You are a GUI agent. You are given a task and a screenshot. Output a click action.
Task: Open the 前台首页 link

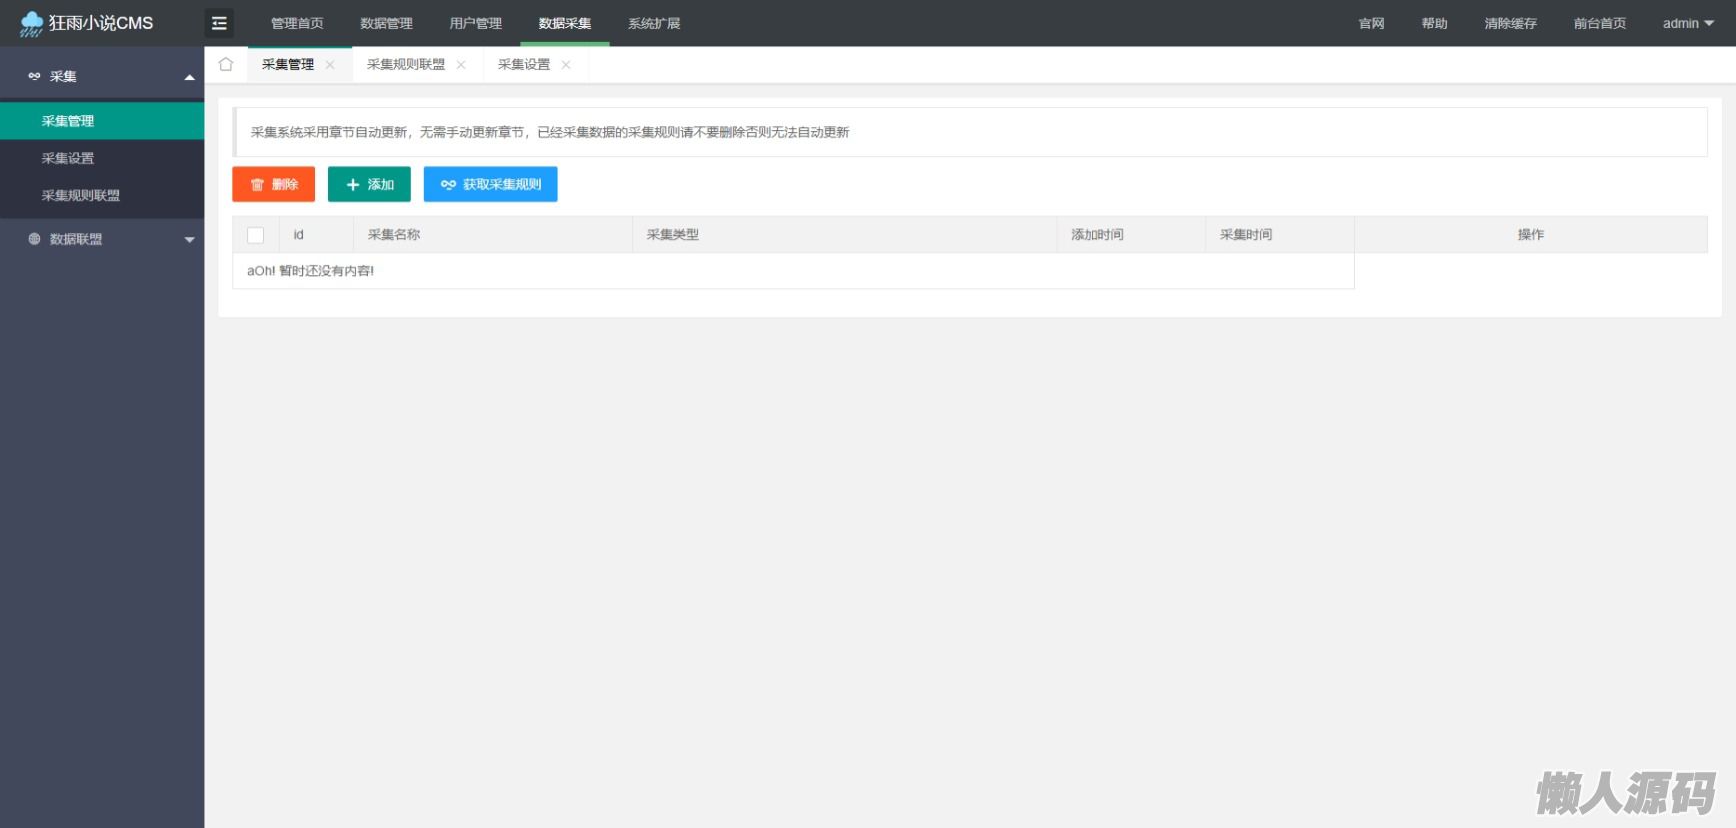click(1599, 23)
